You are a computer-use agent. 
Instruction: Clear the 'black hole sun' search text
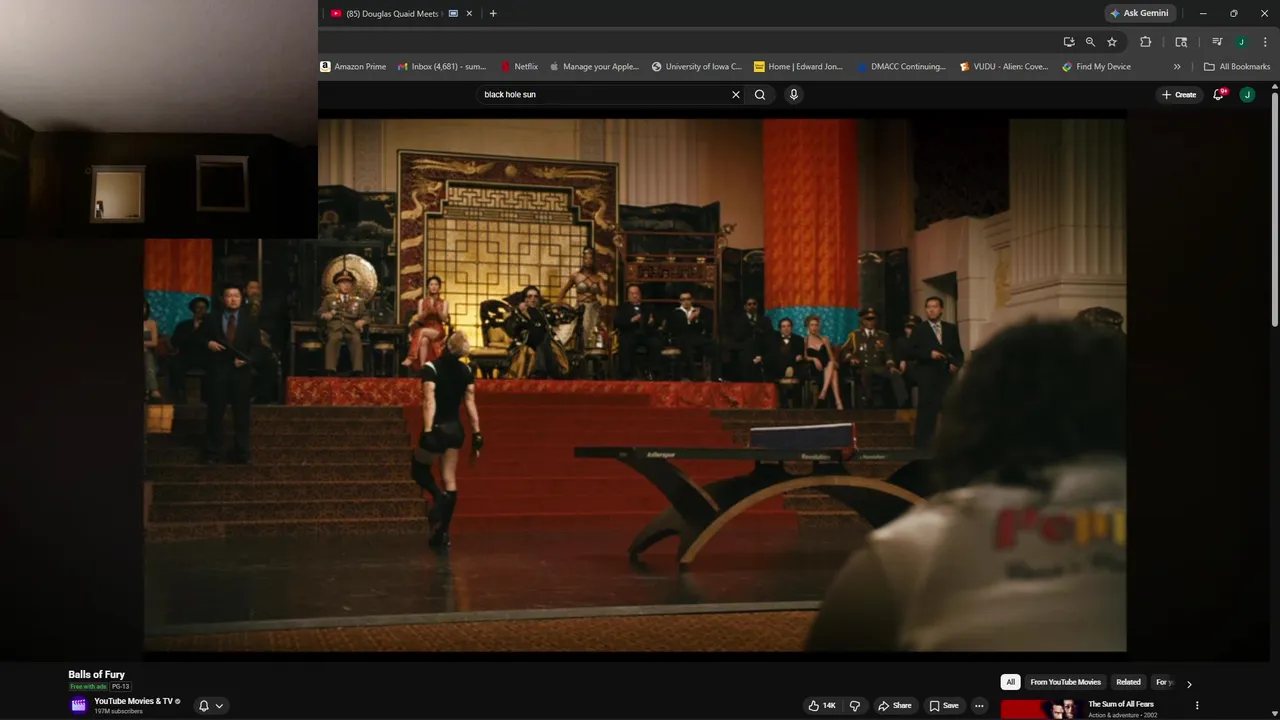coord(736,95)
